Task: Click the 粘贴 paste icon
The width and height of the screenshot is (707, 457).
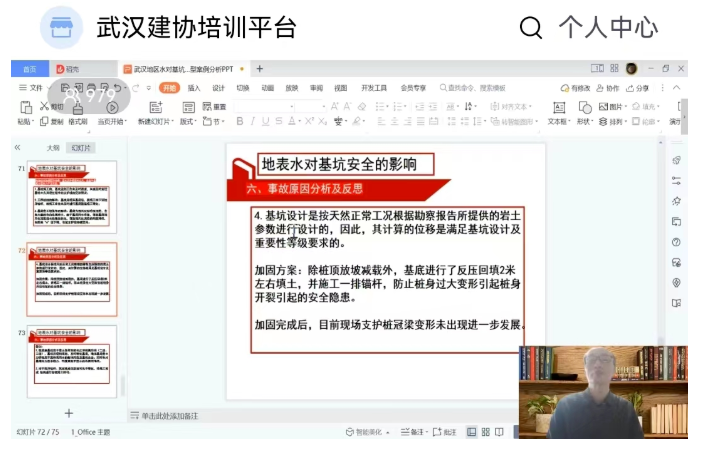Action: 24,108
